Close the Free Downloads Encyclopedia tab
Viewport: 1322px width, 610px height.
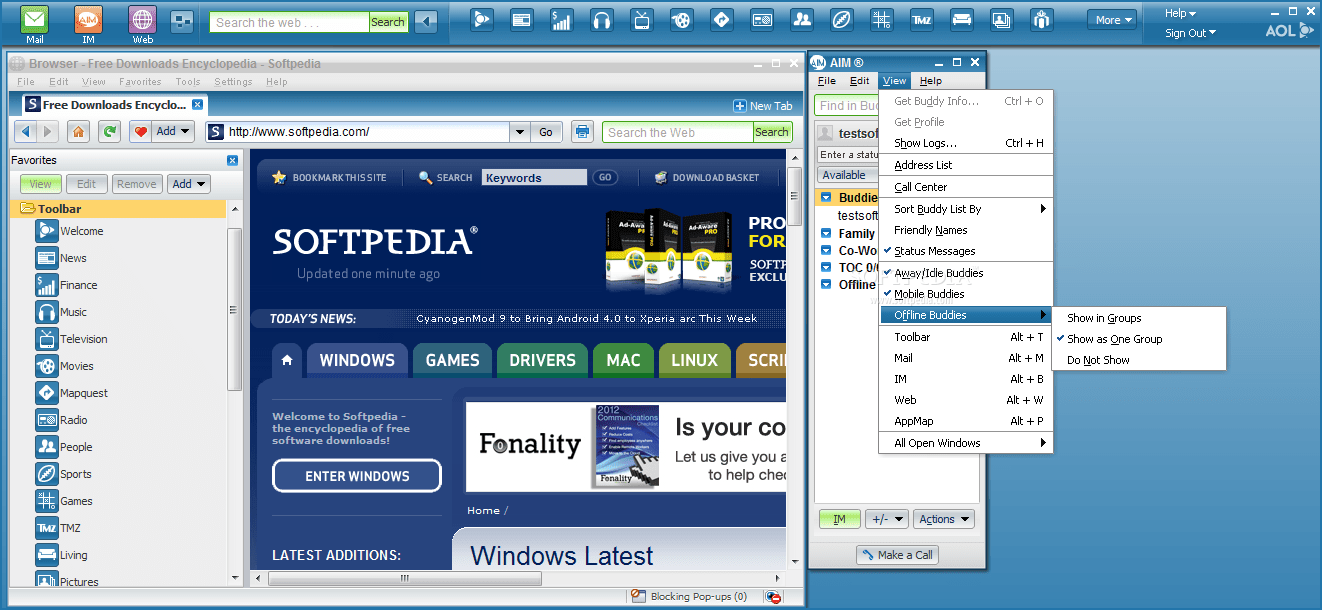click(197, 104)
